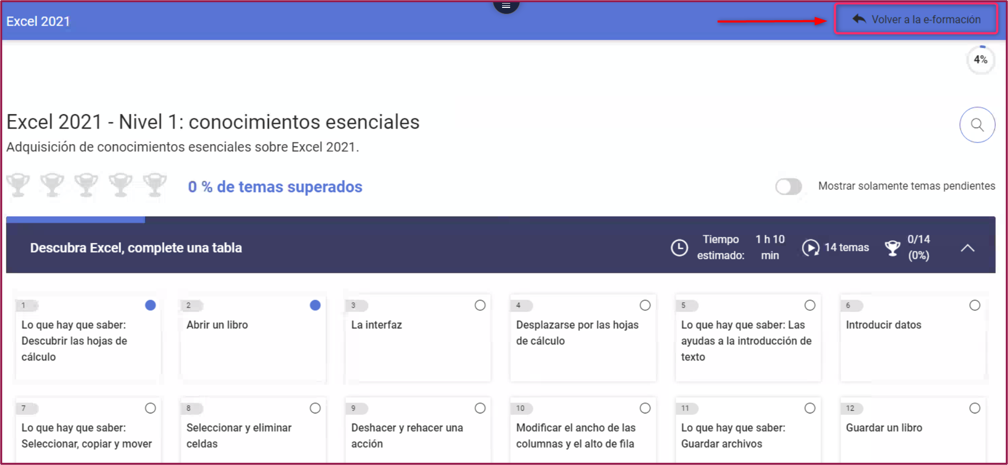The height and width of the screenshot is (465, 1008).
Task: Click status circle on Introducir datos card
Action: 975,305
